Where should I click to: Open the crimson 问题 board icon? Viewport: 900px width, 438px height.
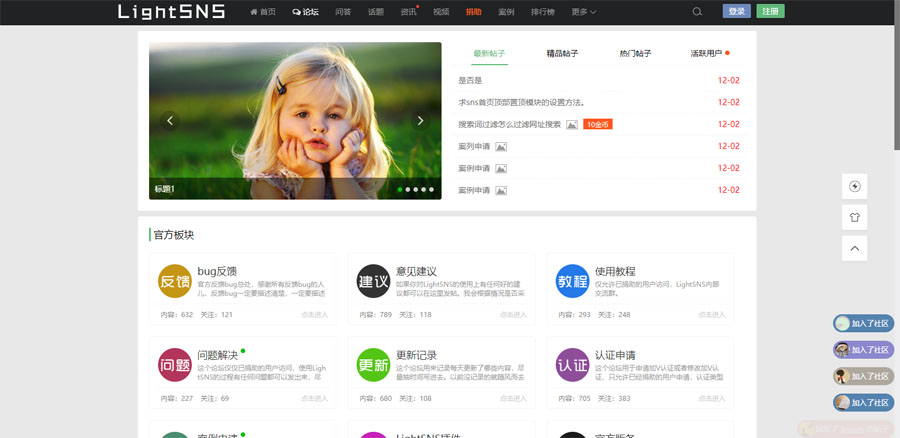[174, 365]
